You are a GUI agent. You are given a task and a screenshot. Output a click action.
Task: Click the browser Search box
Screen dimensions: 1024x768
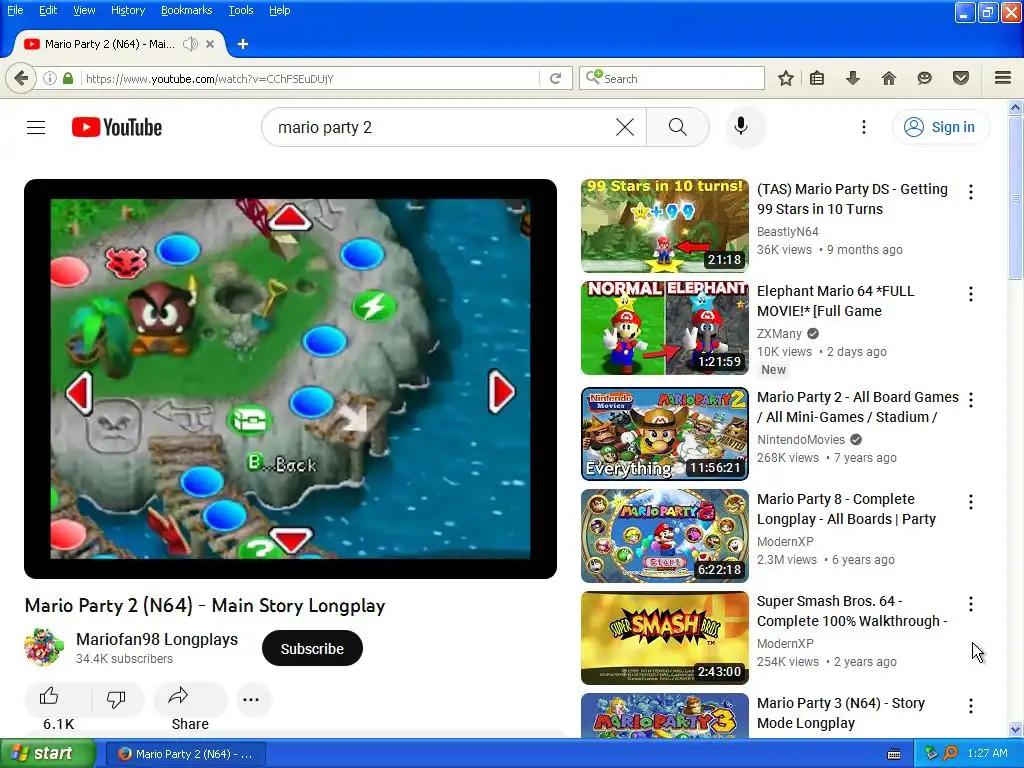[x=671, y=78]
